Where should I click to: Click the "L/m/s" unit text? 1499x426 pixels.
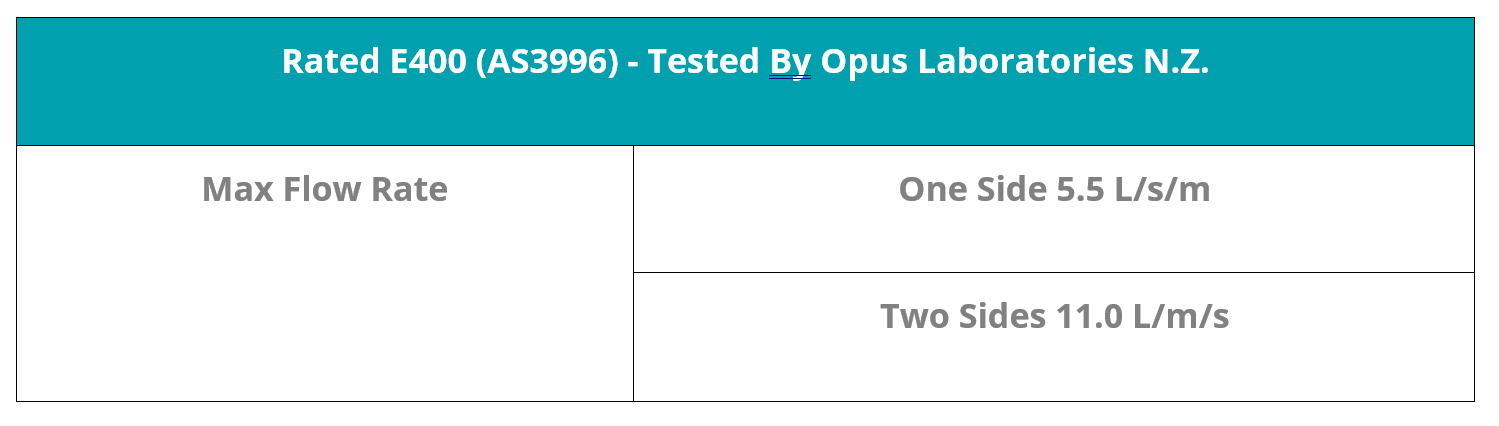1183,316
